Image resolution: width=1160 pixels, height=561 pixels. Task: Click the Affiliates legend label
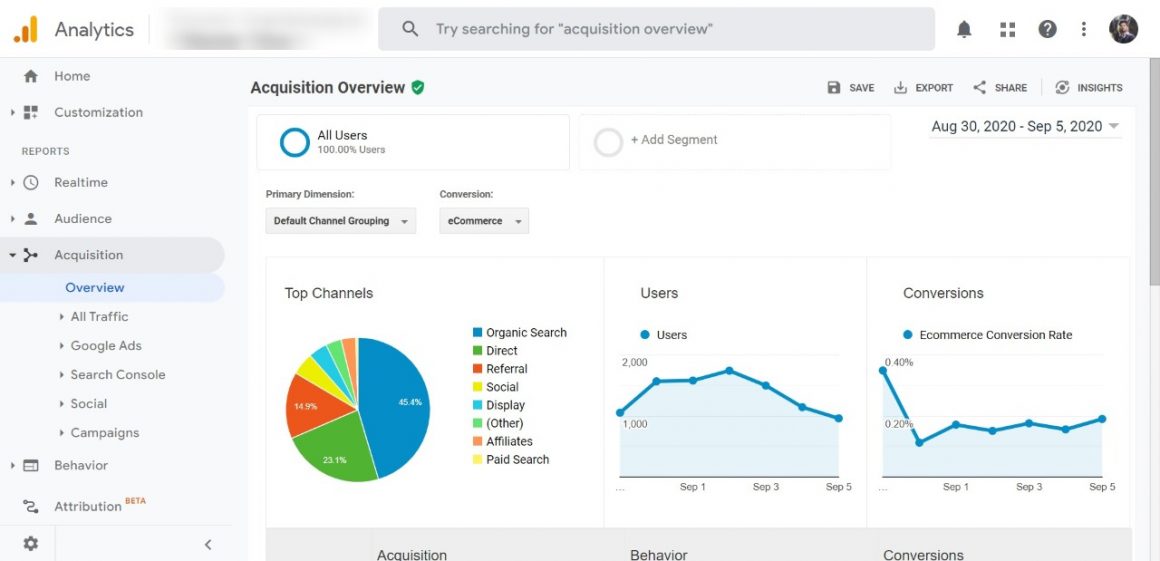tap(509, 441)
